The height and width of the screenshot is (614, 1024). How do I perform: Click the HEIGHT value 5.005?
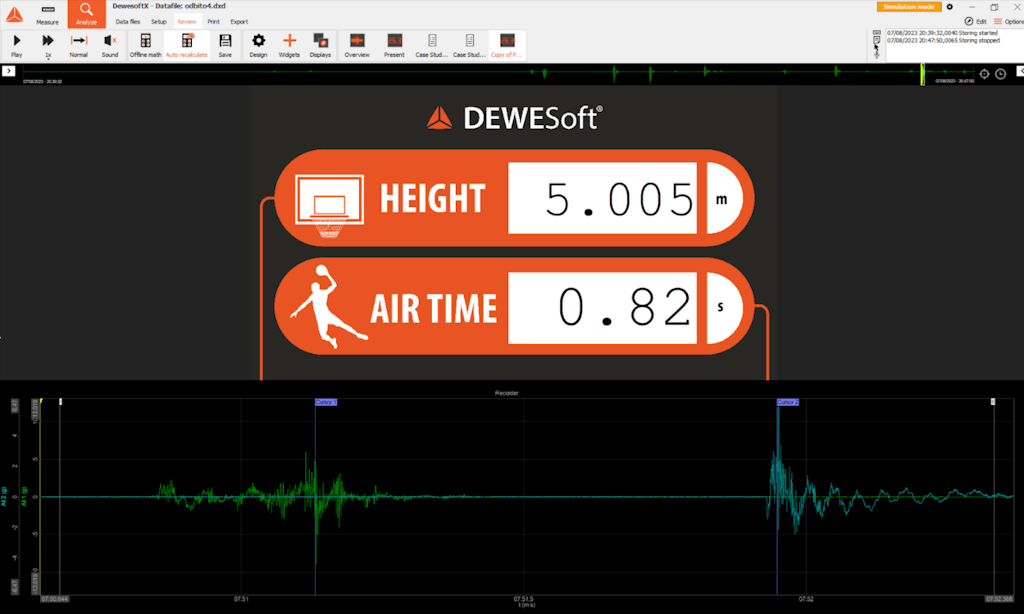(x=602, y=198)
